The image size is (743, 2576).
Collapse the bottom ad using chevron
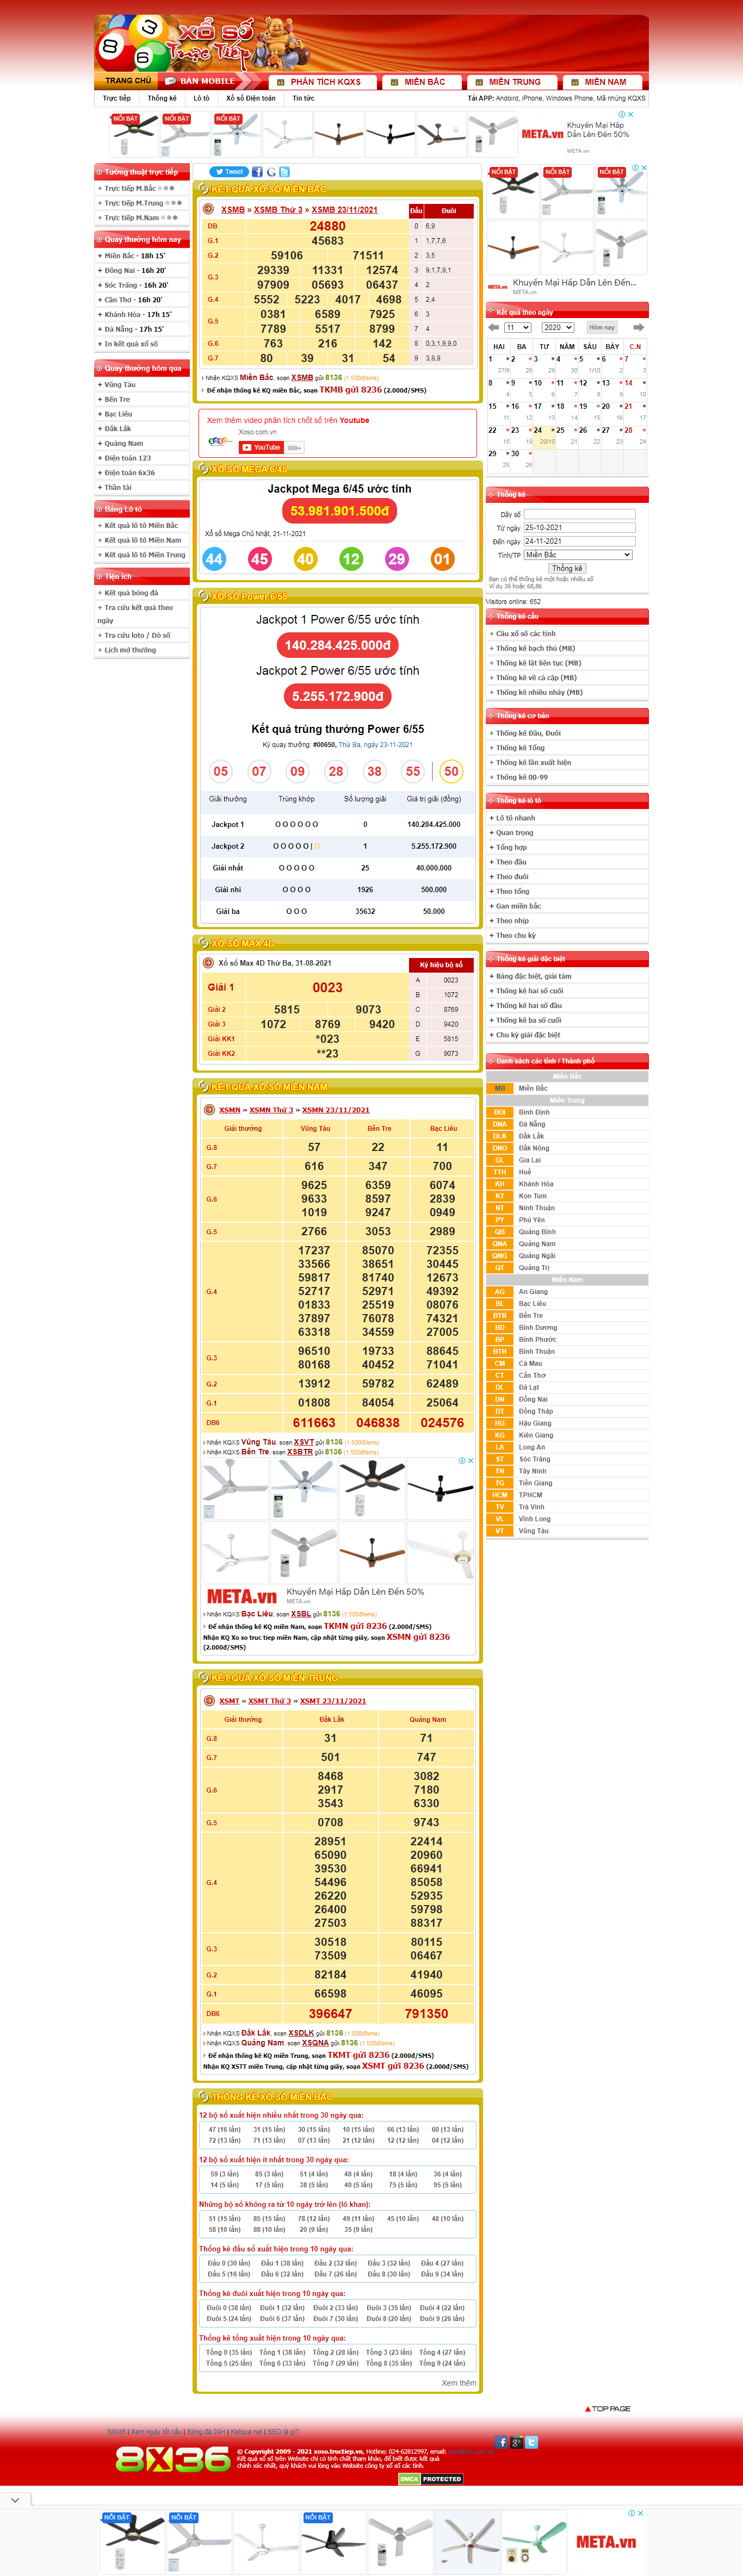tap(15, 2500)
